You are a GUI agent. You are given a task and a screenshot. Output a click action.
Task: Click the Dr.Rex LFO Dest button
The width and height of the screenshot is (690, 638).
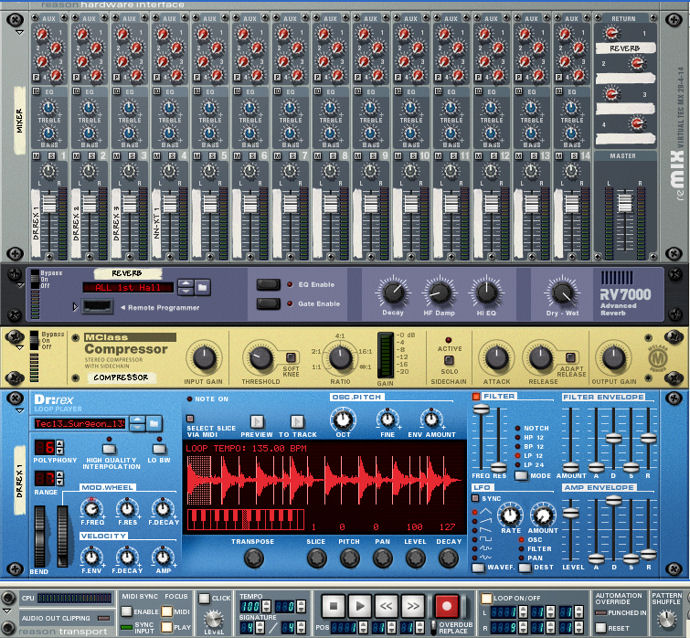point(525,568)
